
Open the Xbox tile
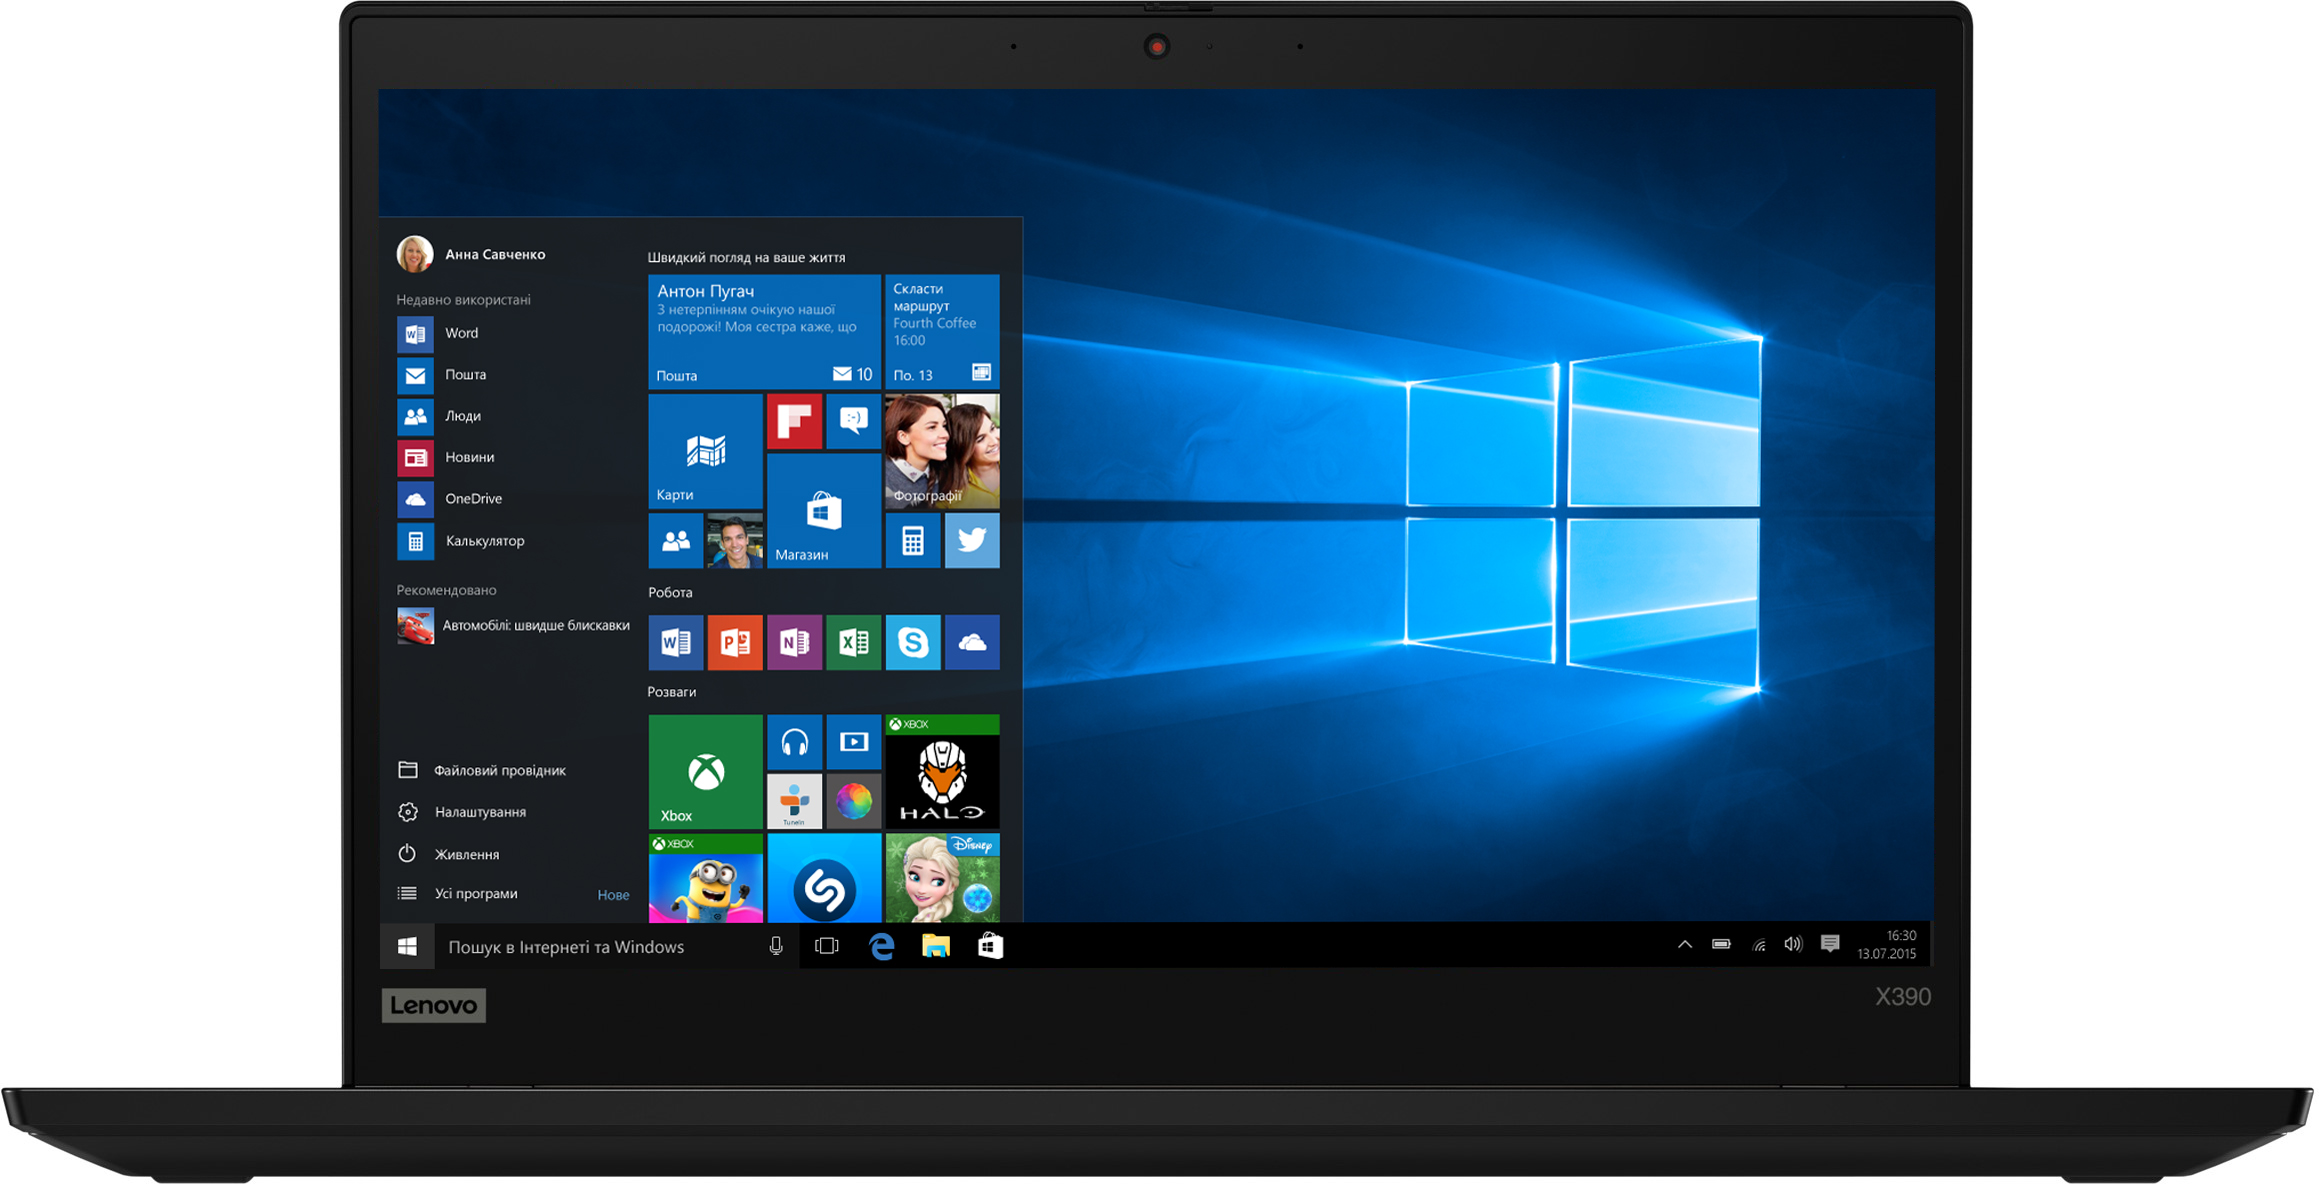[705, 771]
